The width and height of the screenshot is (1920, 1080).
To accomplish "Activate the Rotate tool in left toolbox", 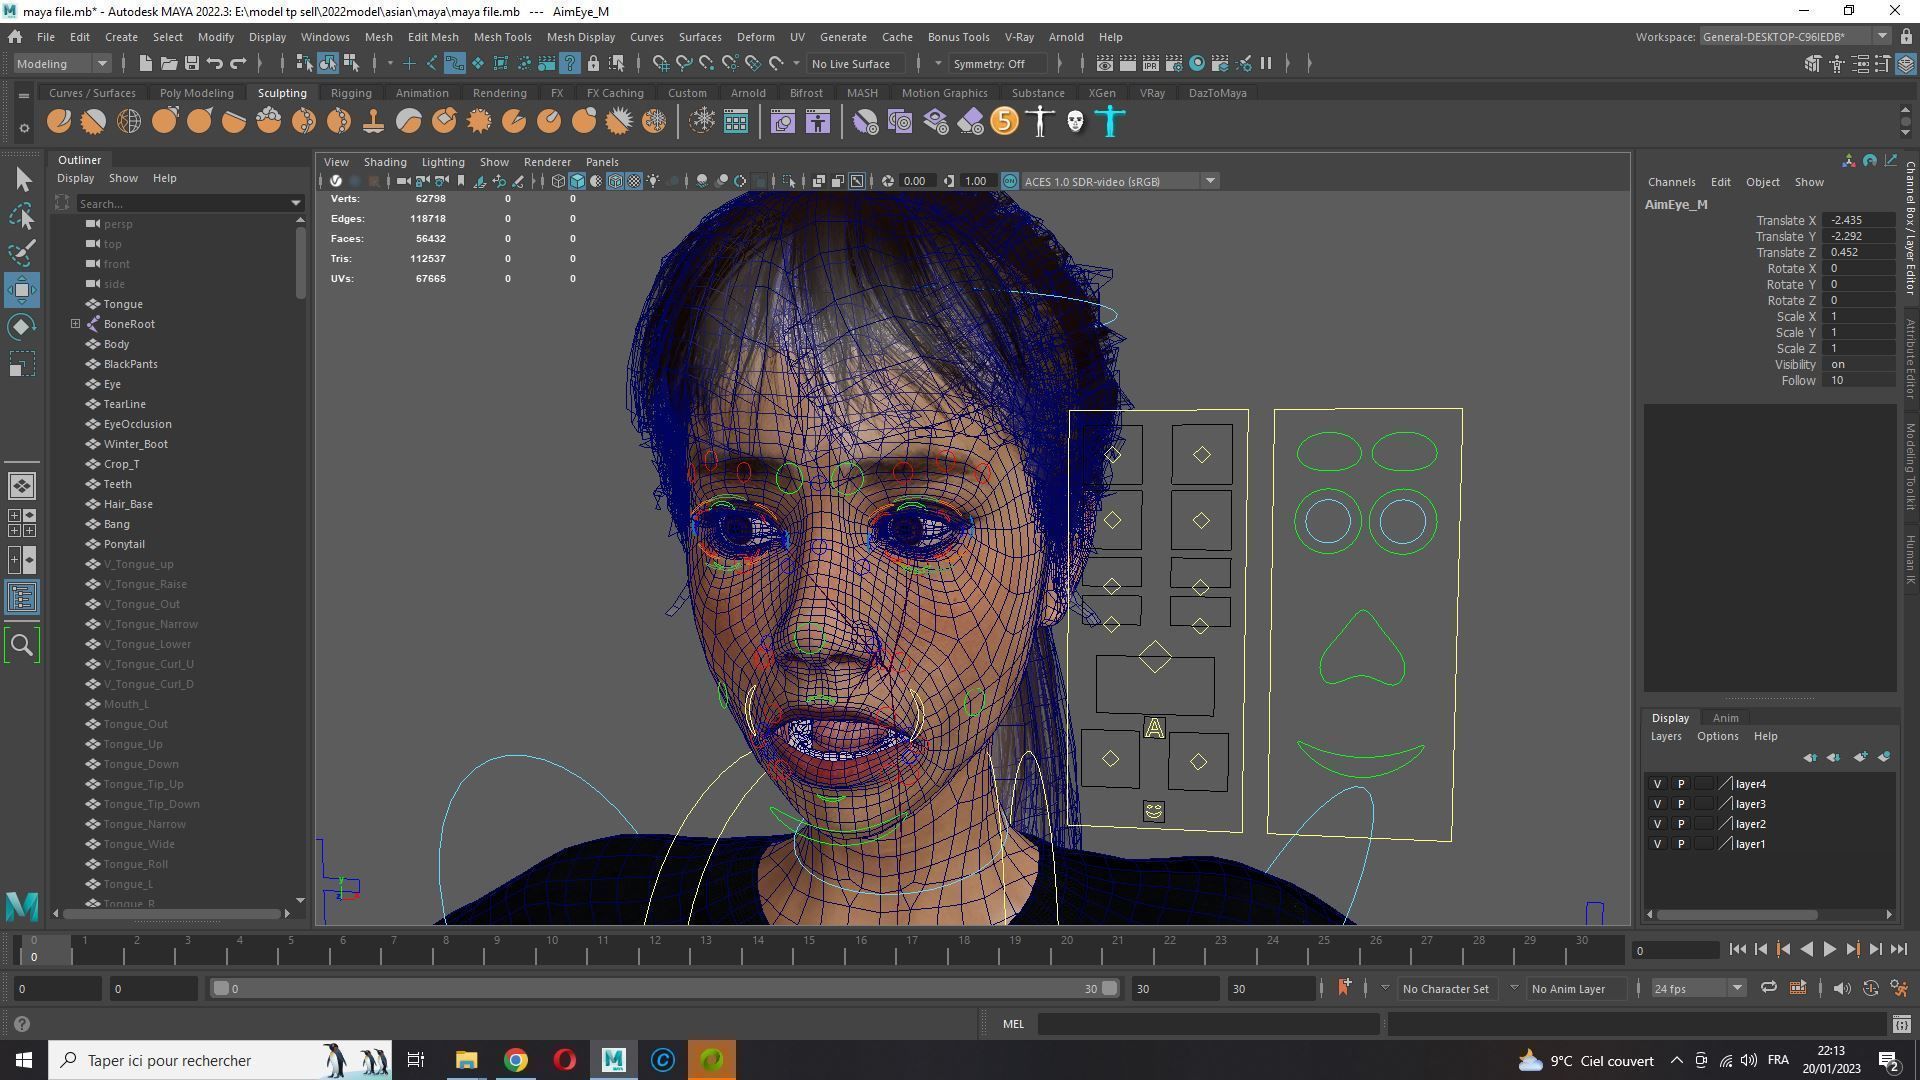I will 22,327.
